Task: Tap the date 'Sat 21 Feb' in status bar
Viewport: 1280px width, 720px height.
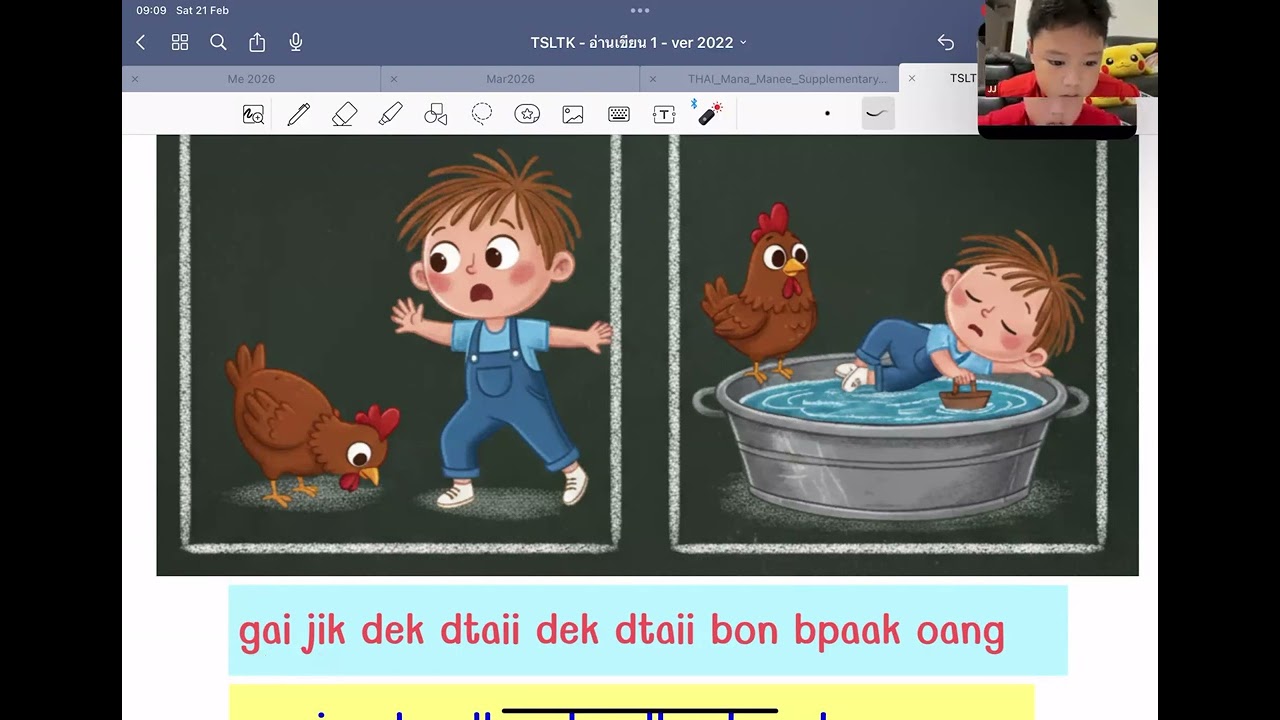Action: point(203,10)
